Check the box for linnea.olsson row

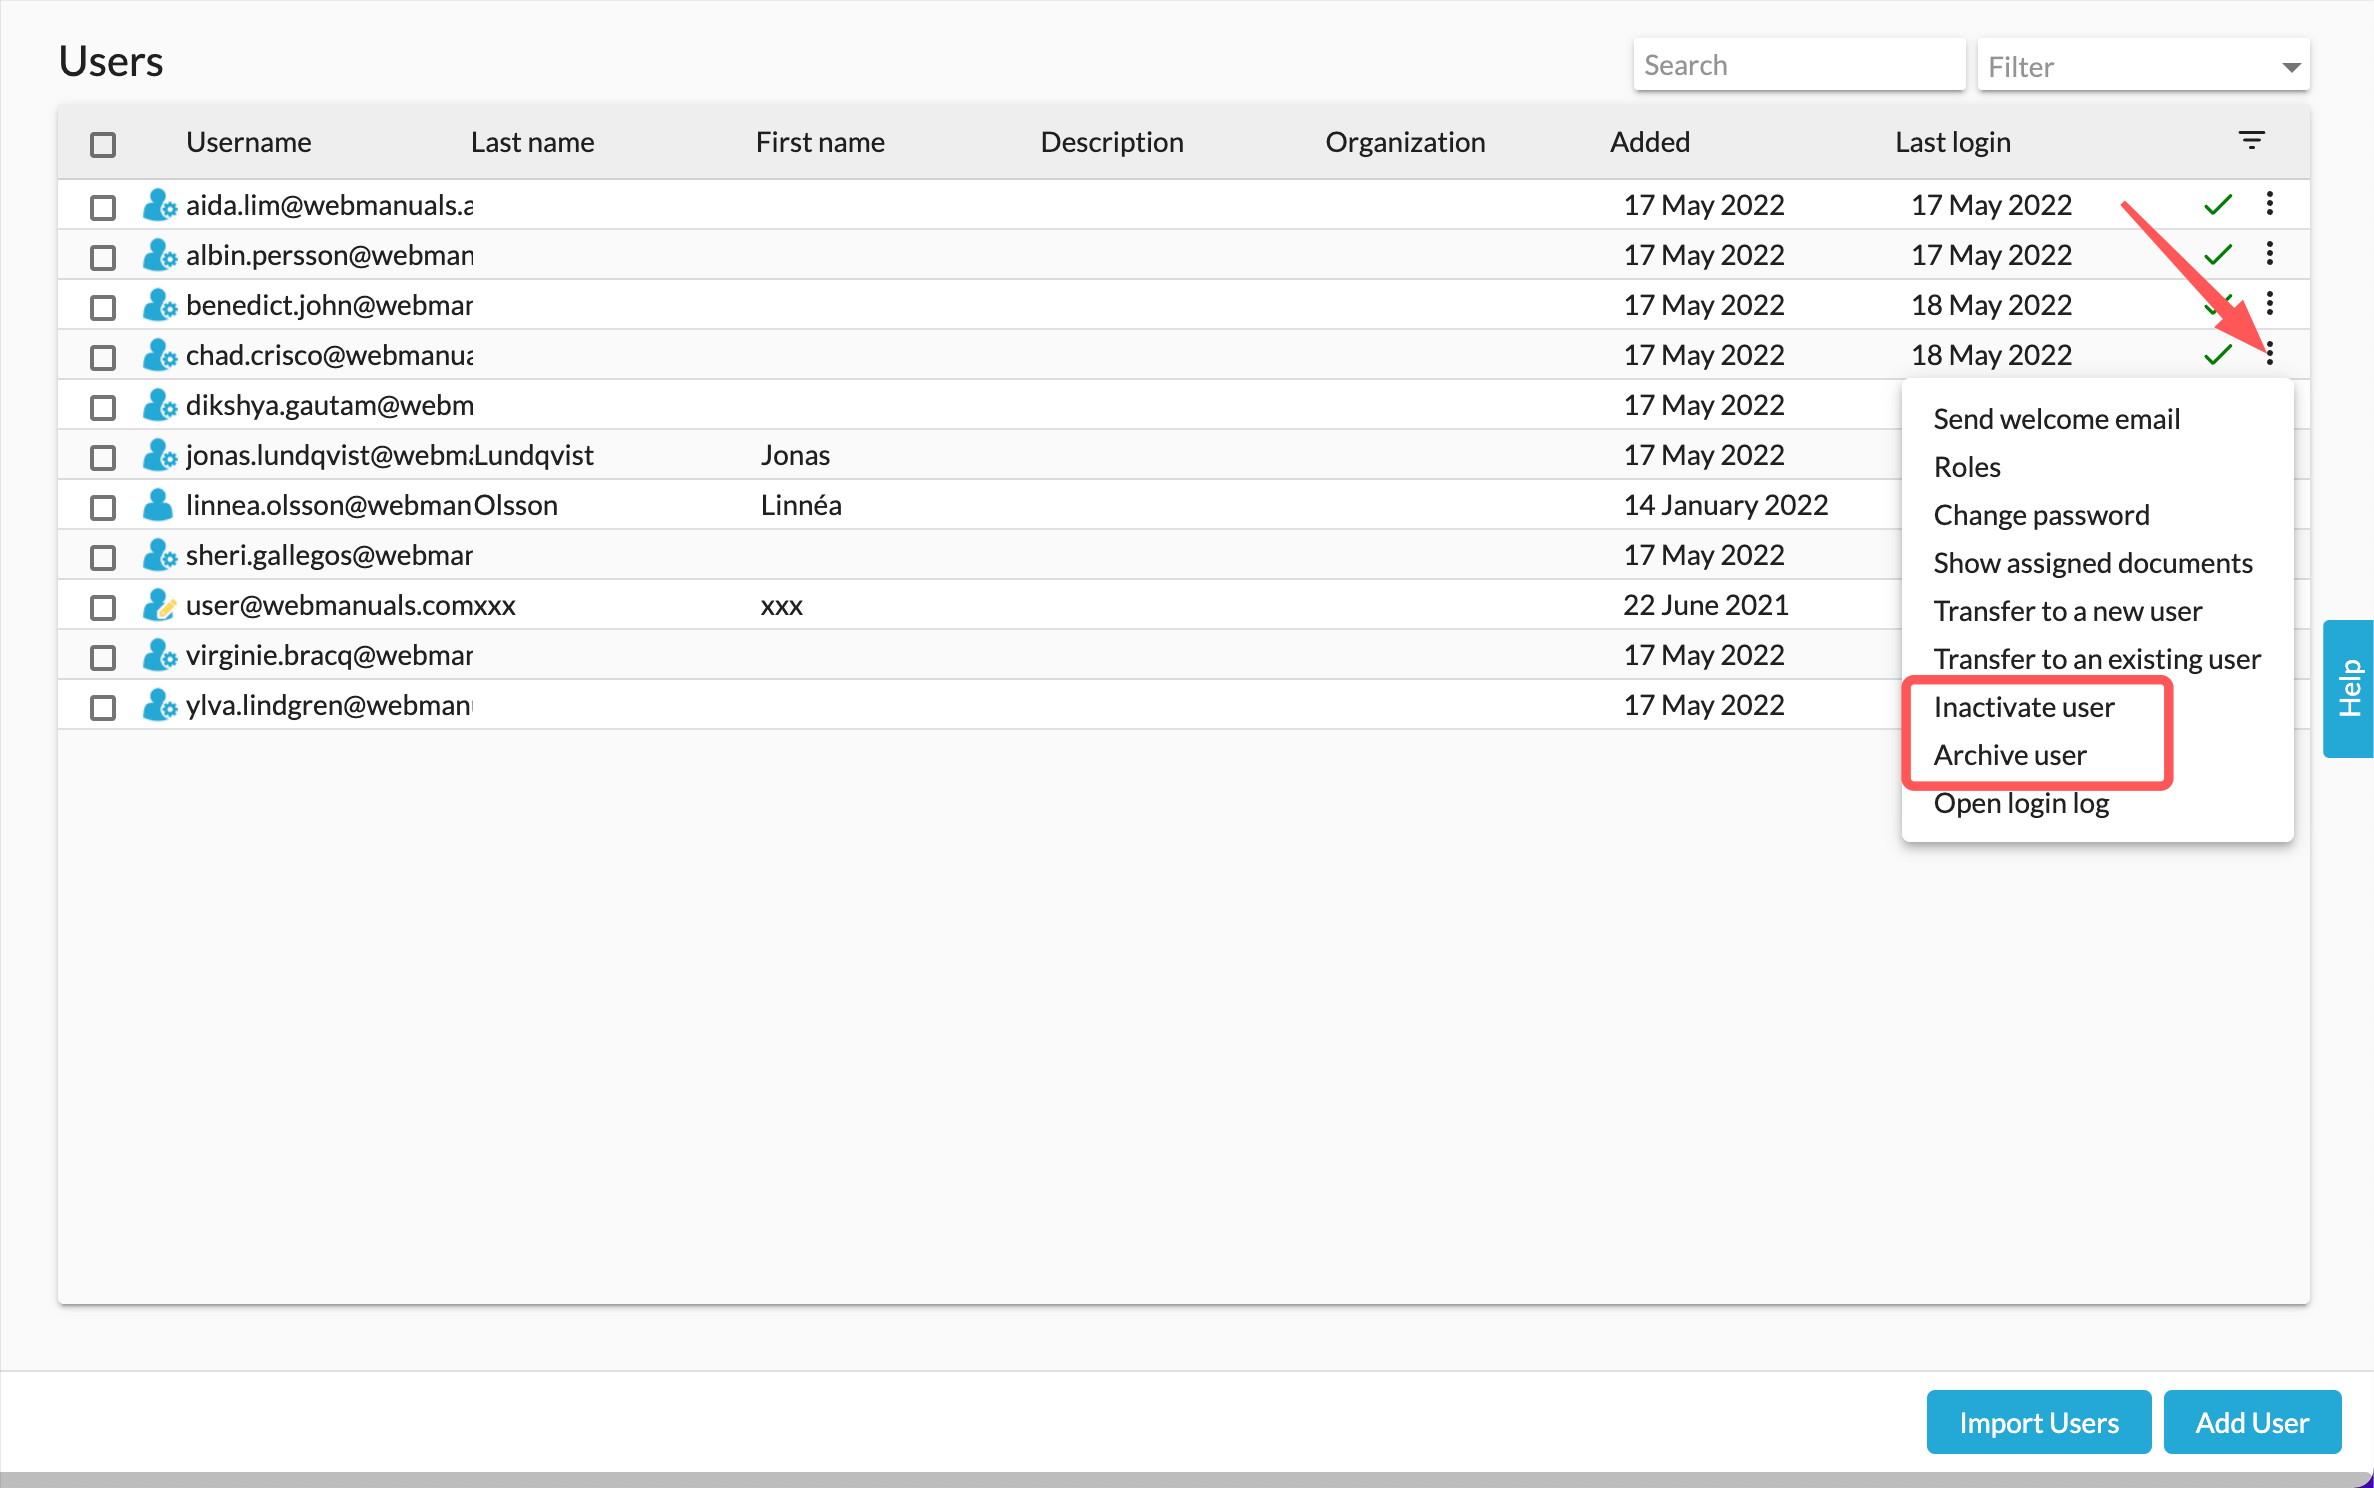[103, 507]
